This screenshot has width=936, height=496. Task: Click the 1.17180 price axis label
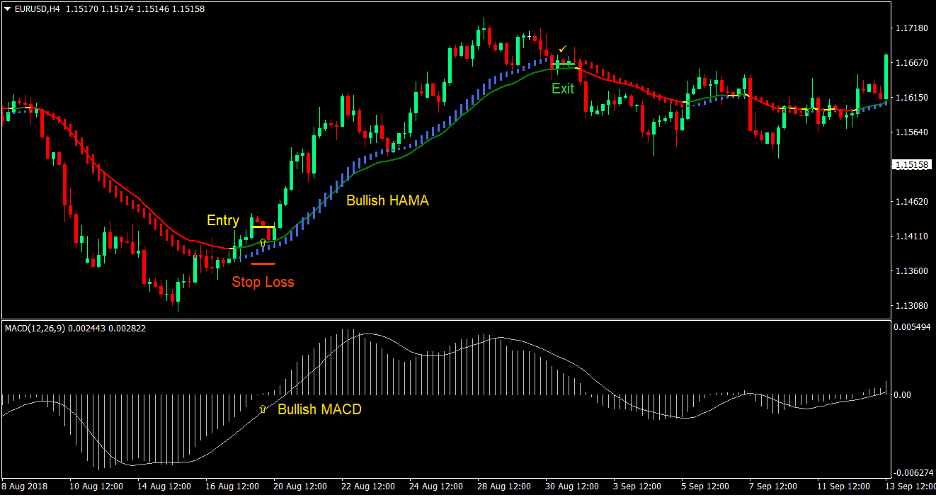pyautogui.click(x=910, y=28)
